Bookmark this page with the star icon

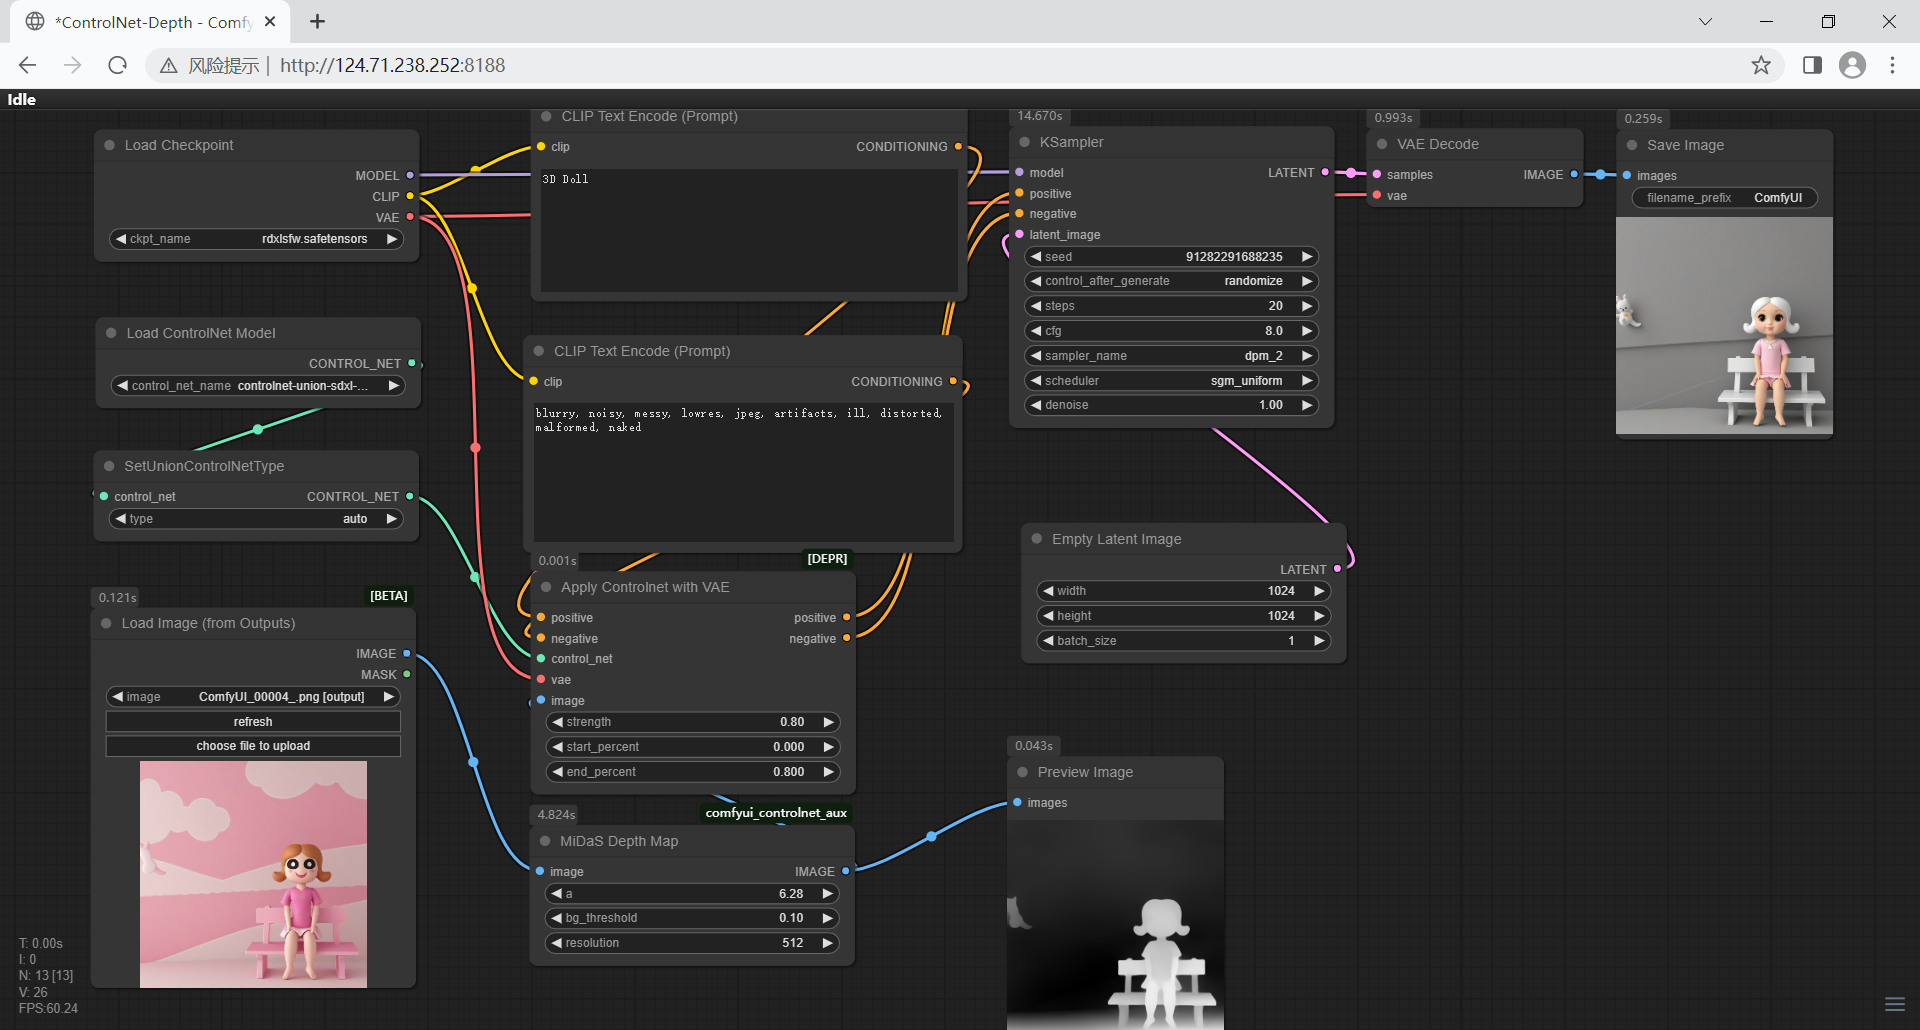[1761, 65]
